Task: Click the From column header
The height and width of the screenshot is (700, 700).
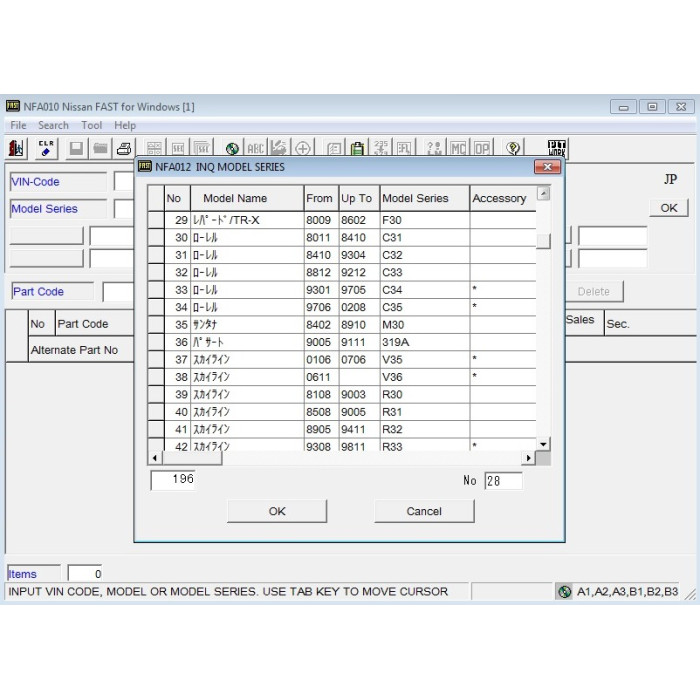Action: tap(321, 198)
